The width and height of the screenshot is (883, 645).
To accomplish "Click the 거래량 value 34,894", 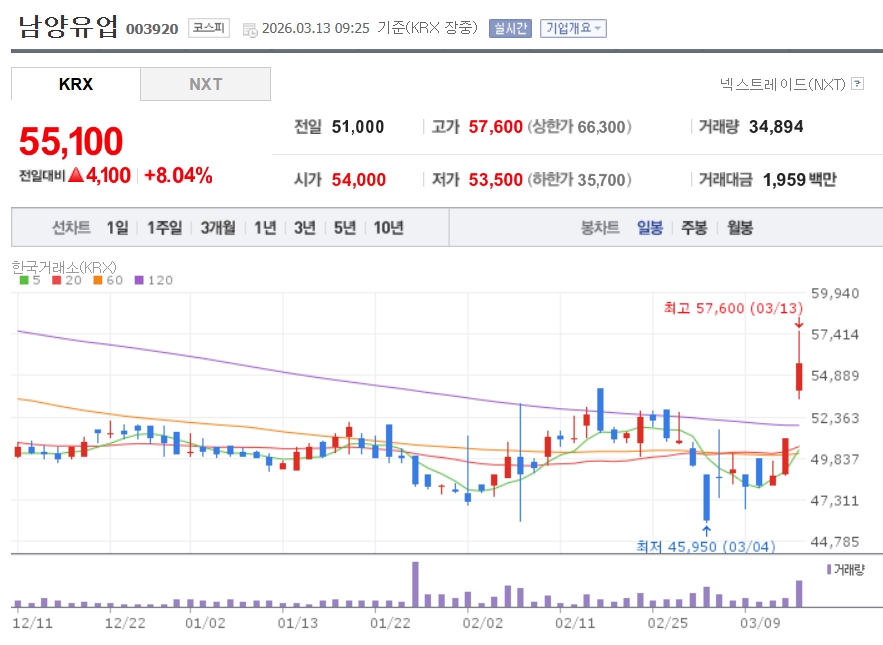I will click(776, 127).
